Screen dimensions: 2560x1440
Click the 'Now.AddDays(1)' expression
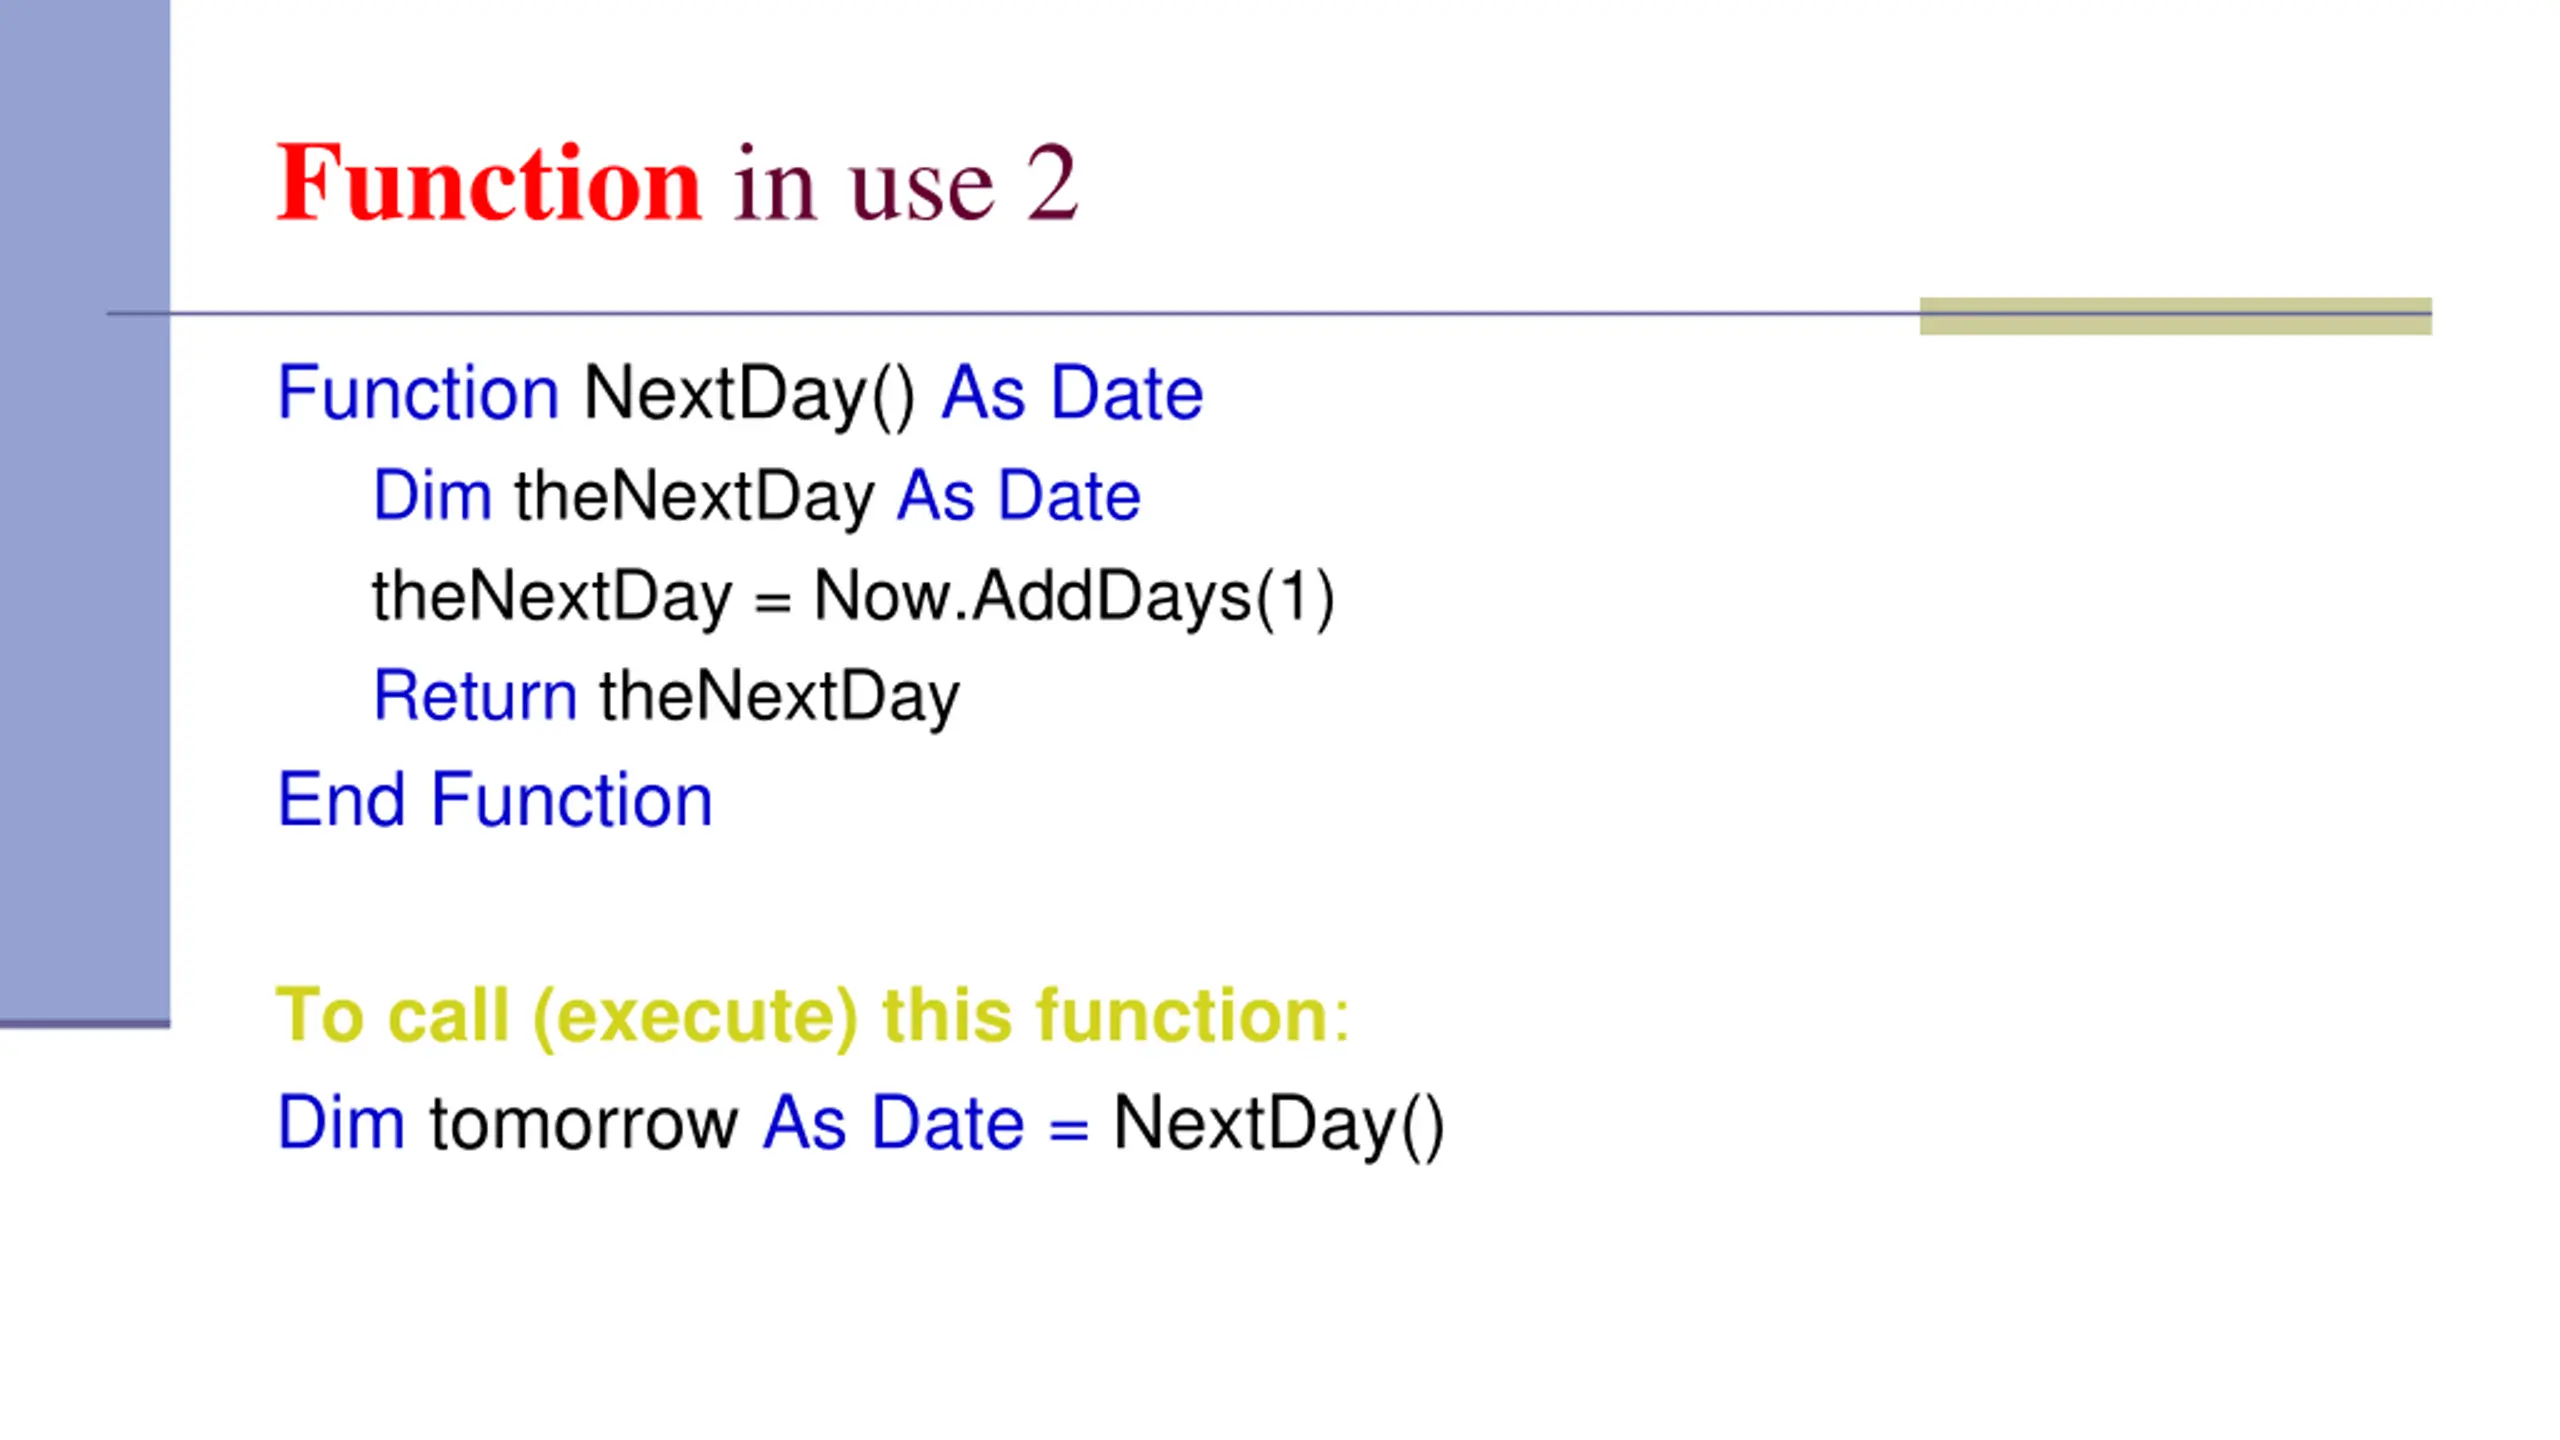click(x=1074, y=597)
